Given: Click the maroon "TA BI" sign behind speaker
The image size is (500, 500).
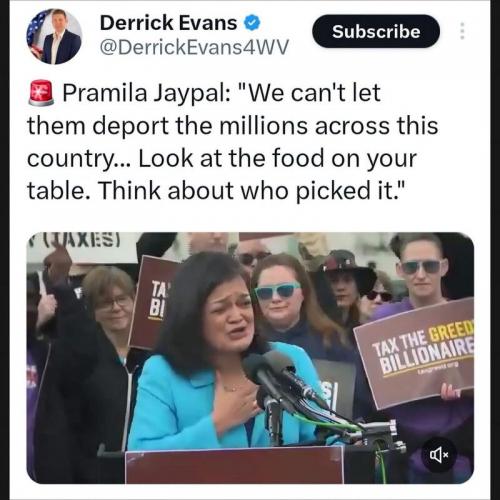Looking at the screenshot, I should click(x=154, y=302).
